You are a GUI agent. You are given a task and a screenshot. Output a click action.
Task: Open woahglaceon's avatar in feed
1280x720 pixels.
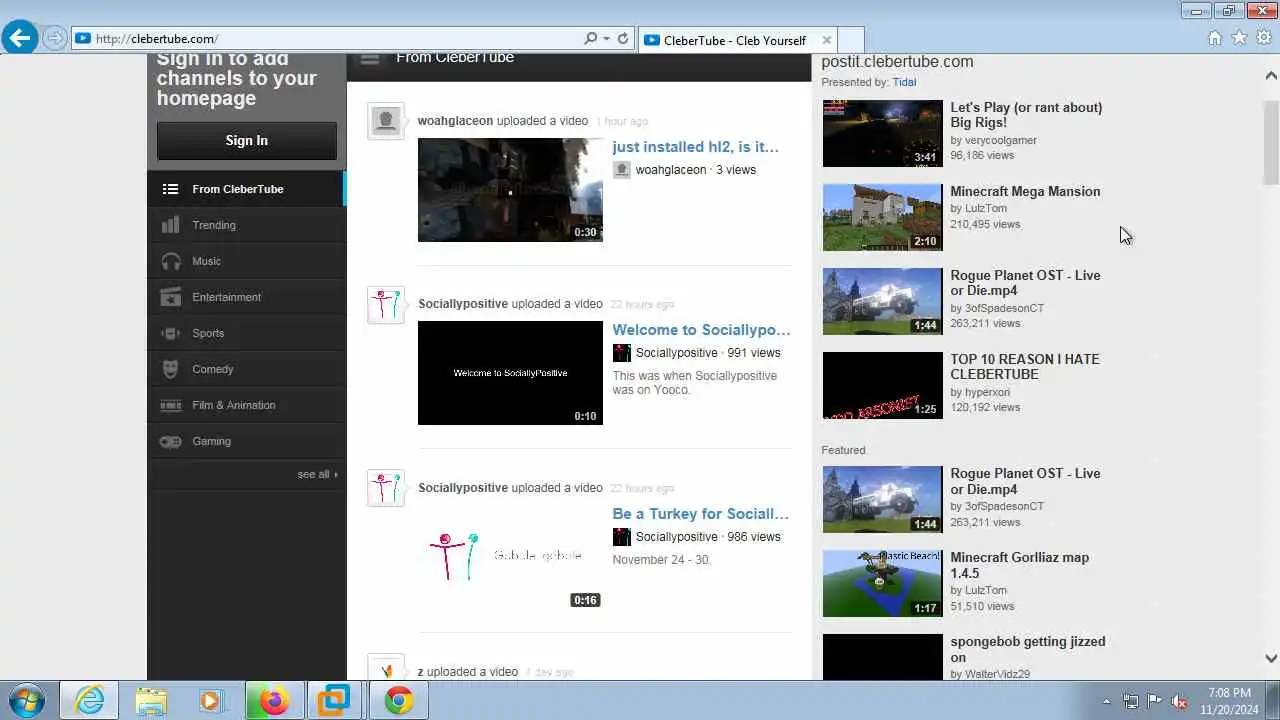[386, 121]
